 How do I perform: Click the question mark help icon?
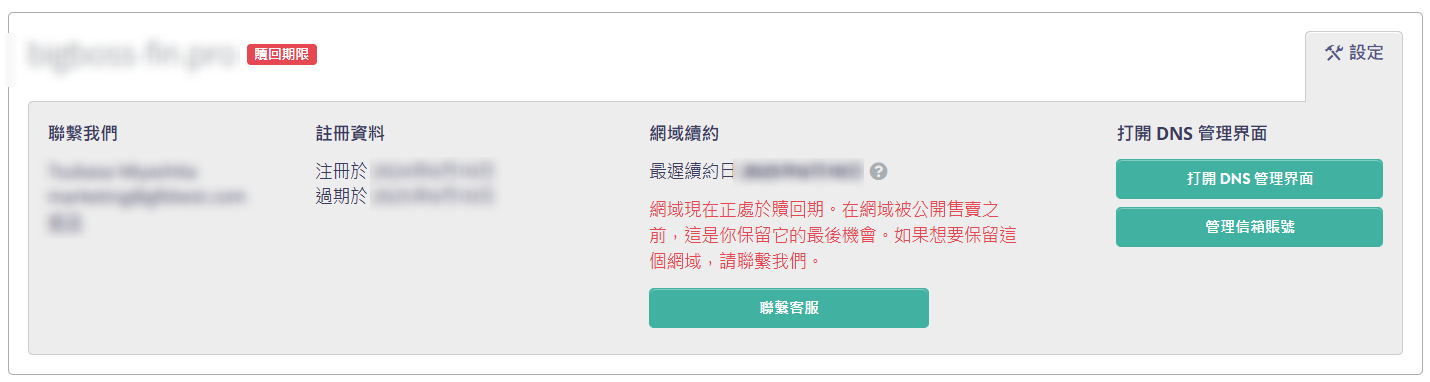coord(878,171)
